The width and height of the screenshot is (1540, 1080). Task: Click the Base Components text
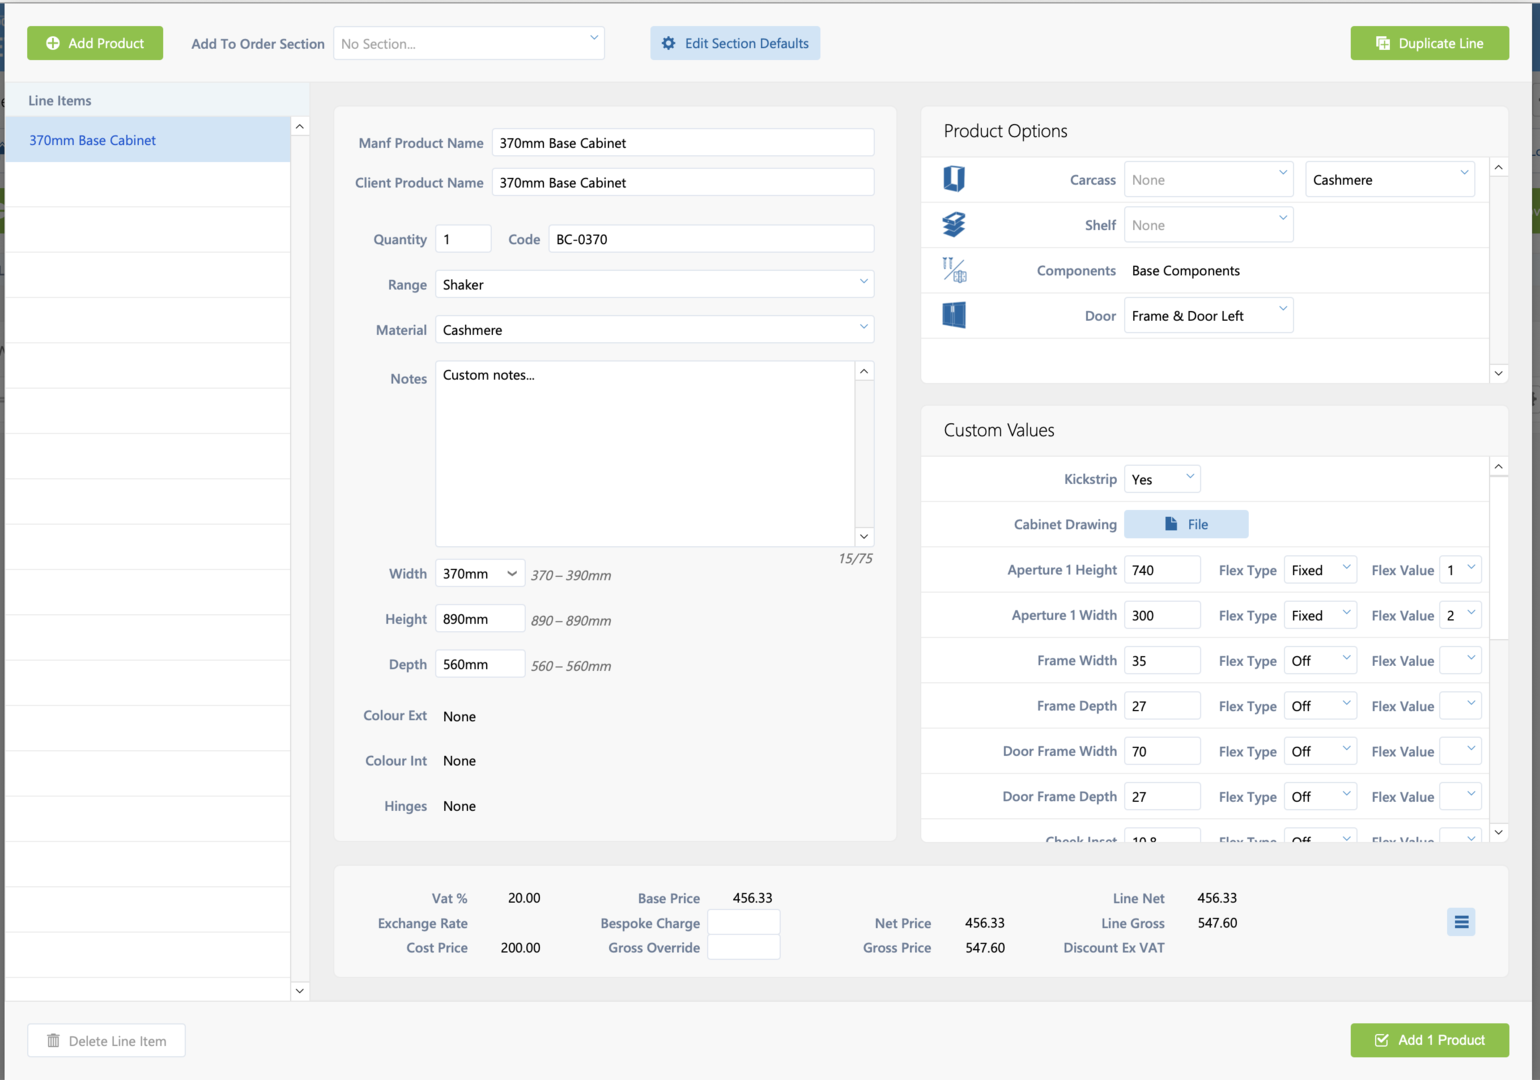pyautogui.click(x=1185, y=270)
